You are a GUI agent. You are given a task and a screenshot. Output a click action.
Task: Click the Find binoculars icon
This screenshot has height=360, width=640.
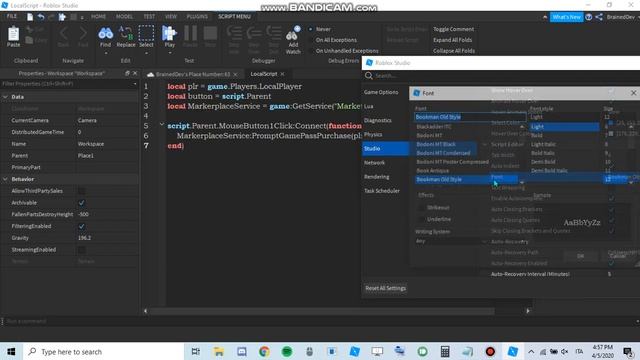[105, 33]
